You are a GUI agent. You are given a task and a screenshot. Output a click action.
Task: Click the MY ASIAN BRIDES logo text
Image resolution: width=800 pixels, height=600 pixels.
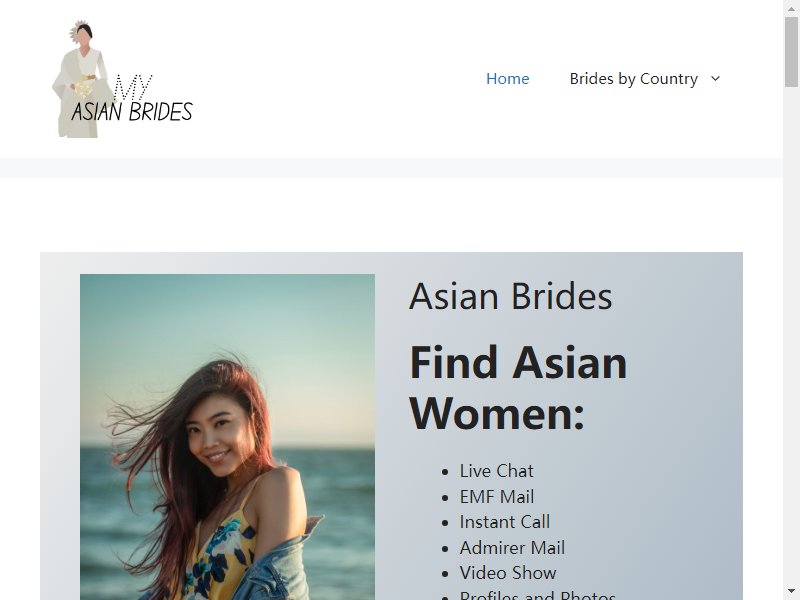pyautogui.click(x=132, y=99)
